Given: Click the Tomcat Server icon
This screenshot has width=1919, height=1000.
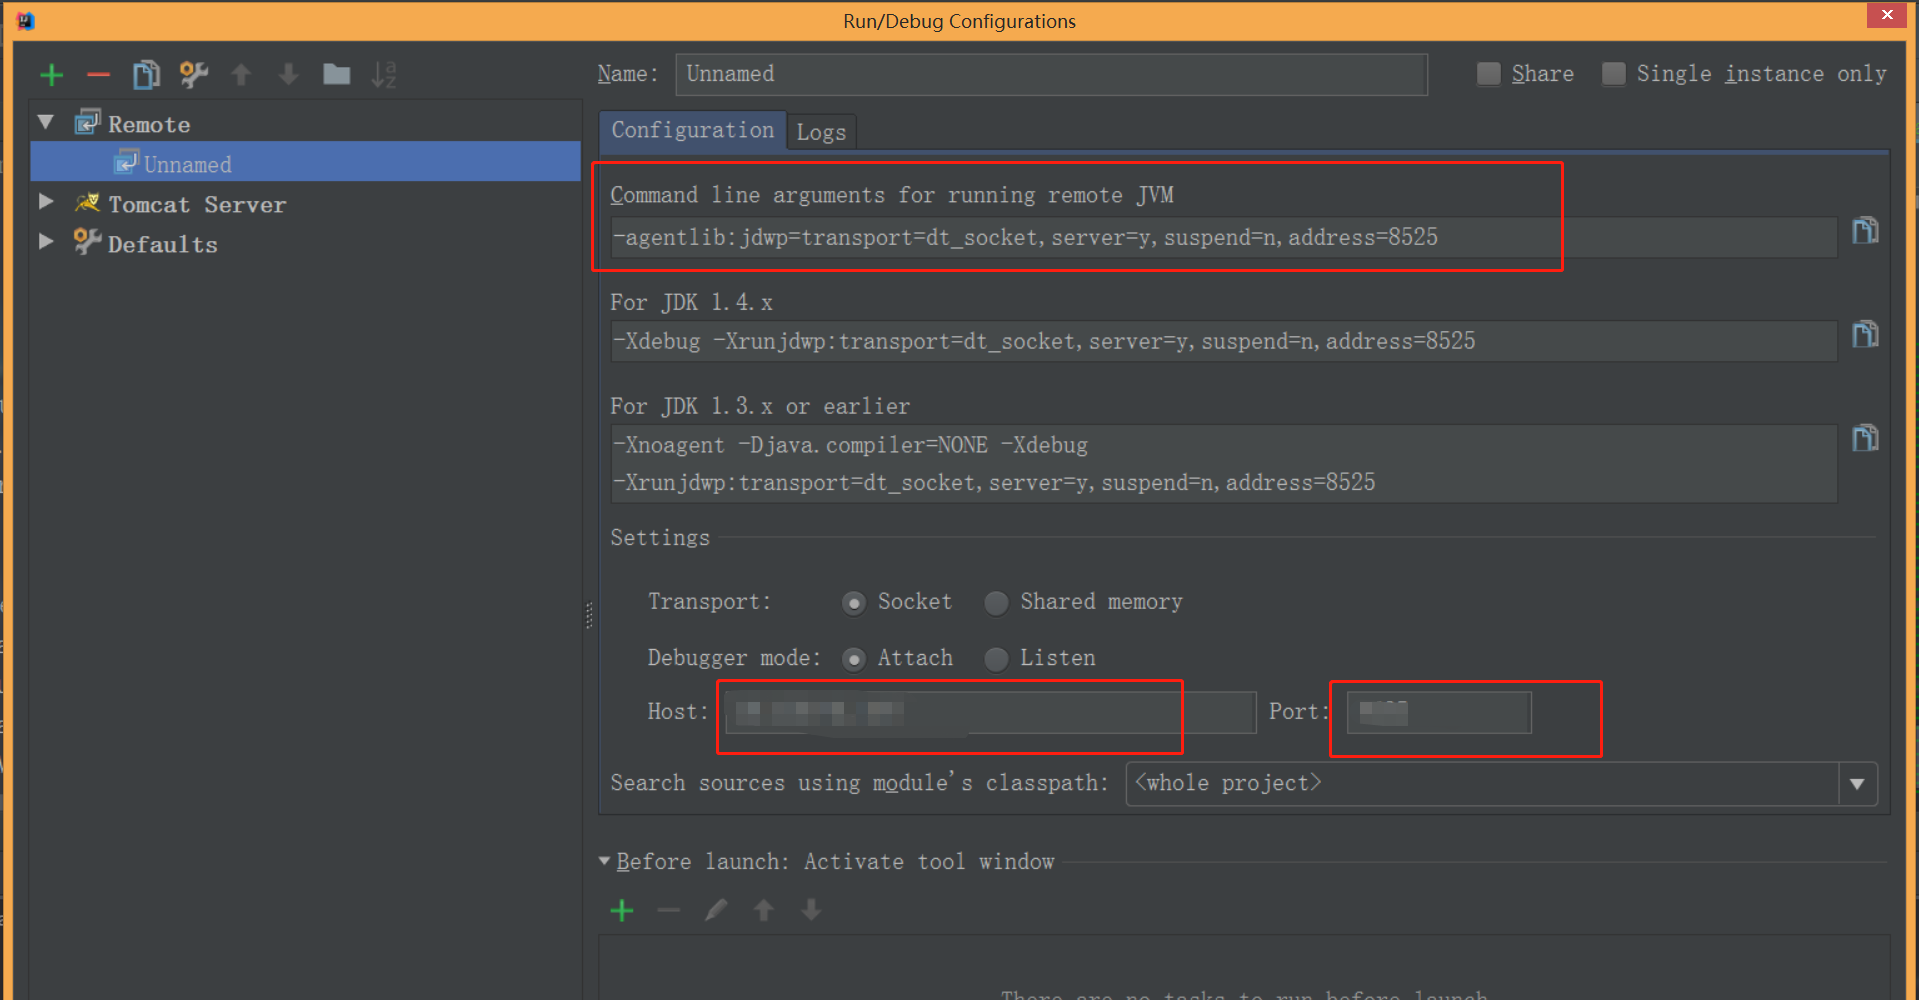Looking at the screenshot, I should [x=87, y=203].
